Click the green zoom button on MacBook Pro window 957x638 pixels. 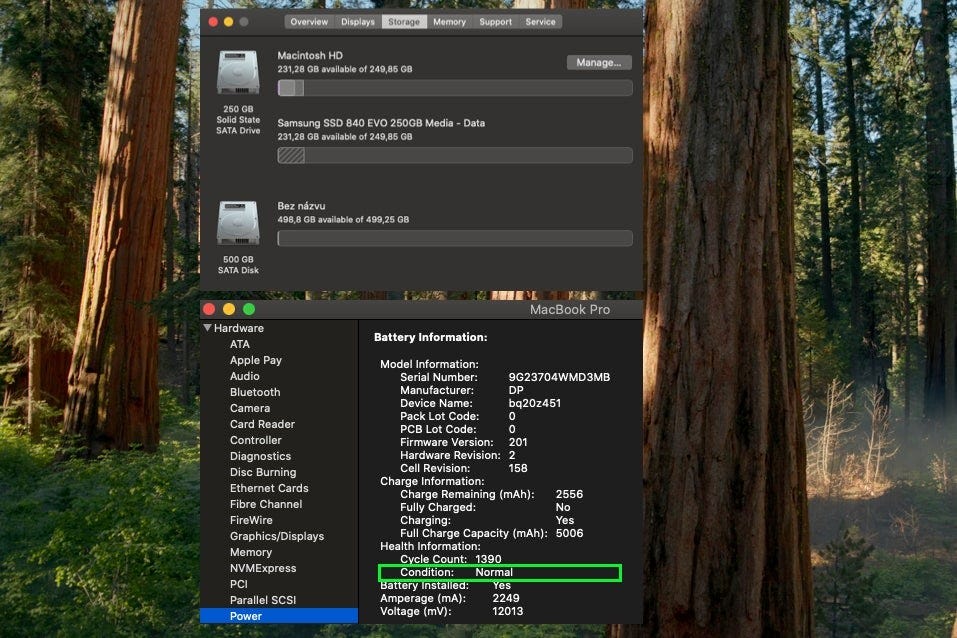[x=249, y=309]
